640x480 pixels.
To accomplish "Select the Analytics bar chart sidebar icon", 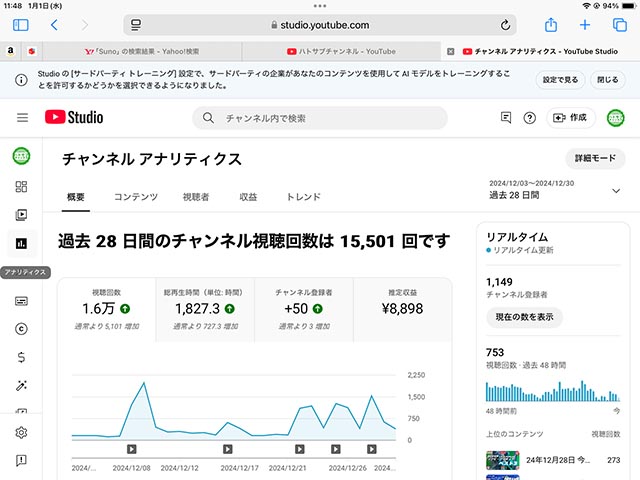I will click(21, 244).
